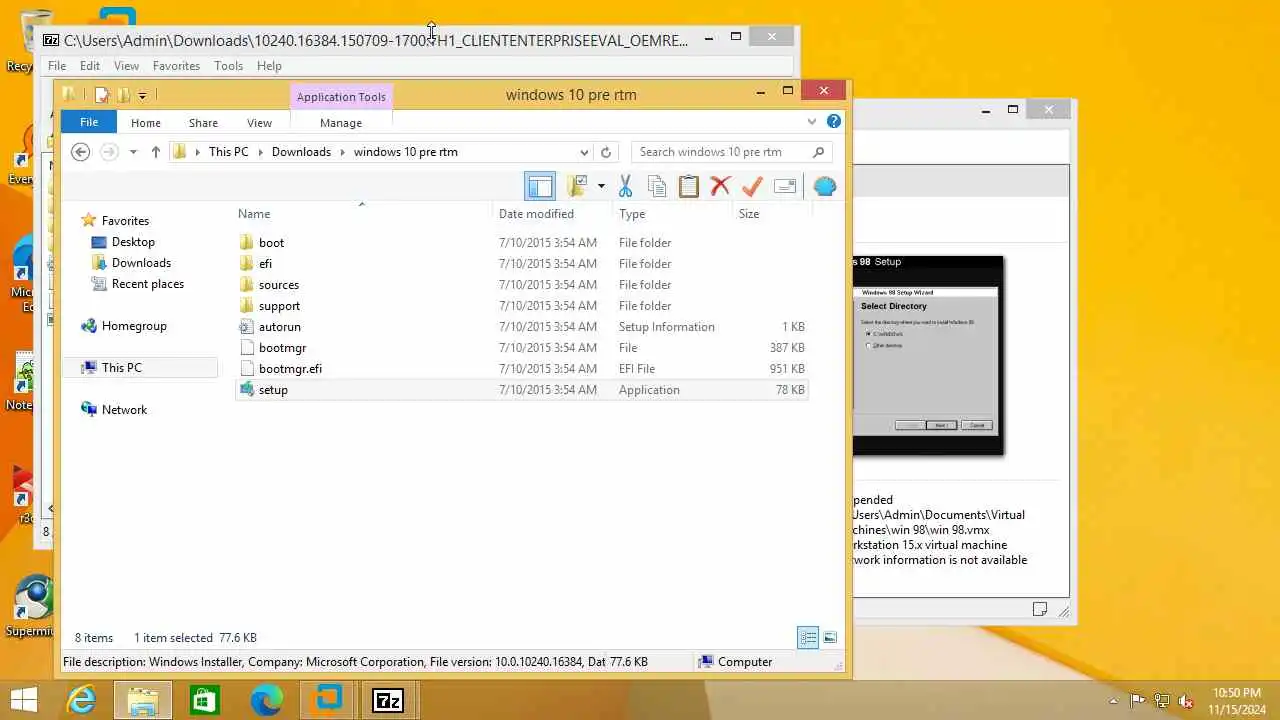This screenshot has width=1280, height=720.
Task: Open Microsoft Edge from the taskbar
Action: pos(266,700)
